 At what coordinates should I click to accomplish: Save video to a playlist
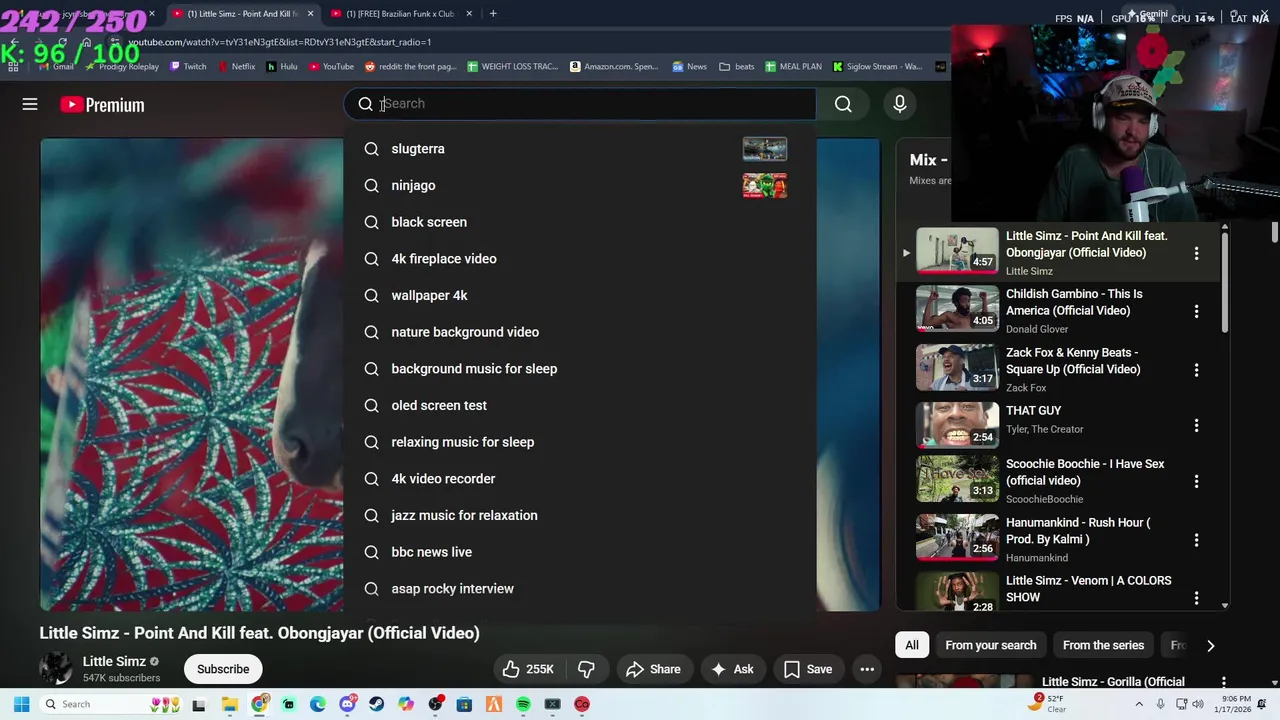(808, 669)
